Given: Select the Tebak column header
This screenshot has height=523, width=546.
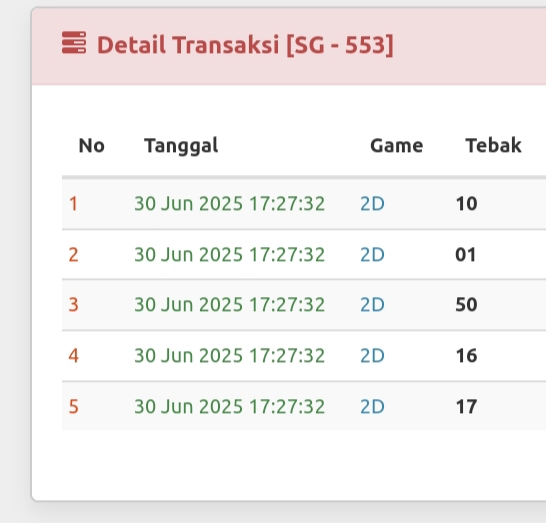Looking at the screenshot, I should click(x=493, y=145).
